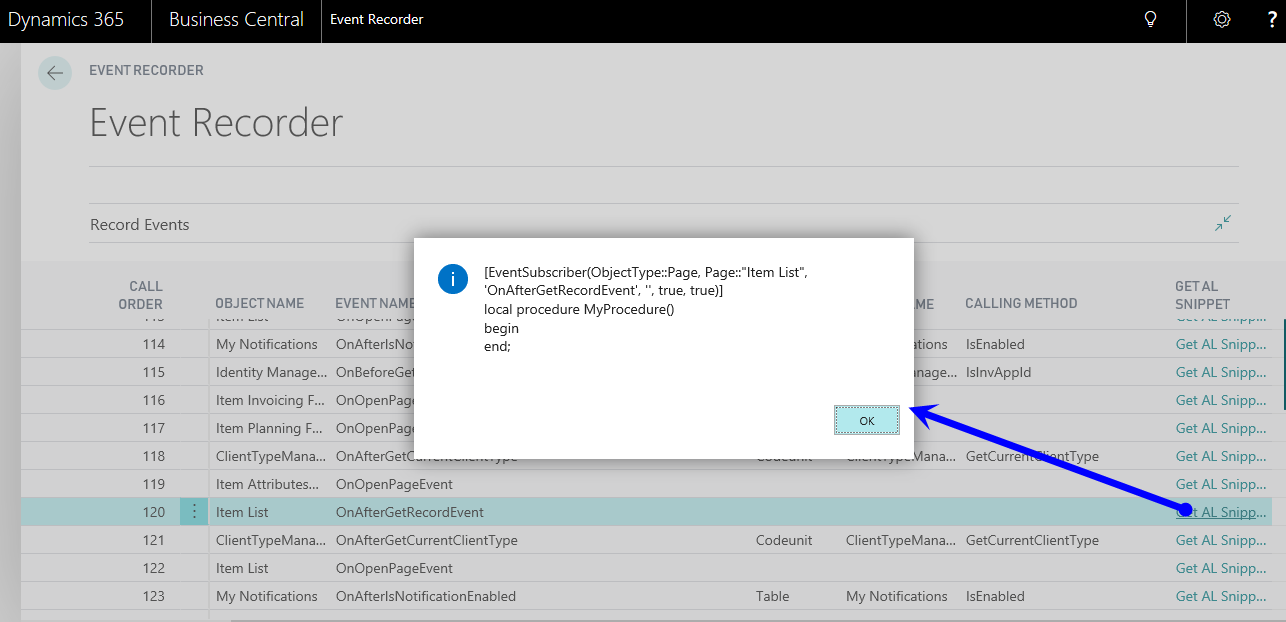
Task: Sort by Object Name column header
Action: (x=259, y=303)
